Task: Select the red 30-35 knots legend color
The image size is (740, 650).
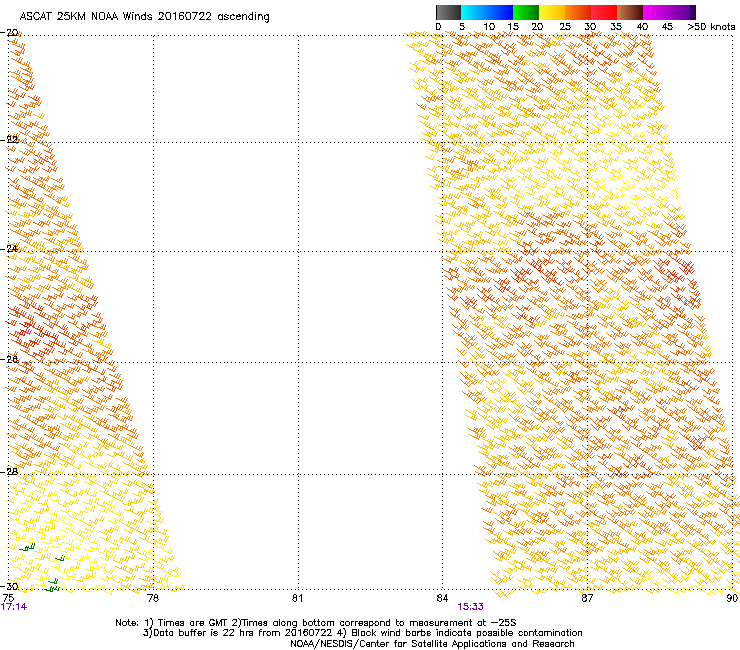Action: pos(604,12)
